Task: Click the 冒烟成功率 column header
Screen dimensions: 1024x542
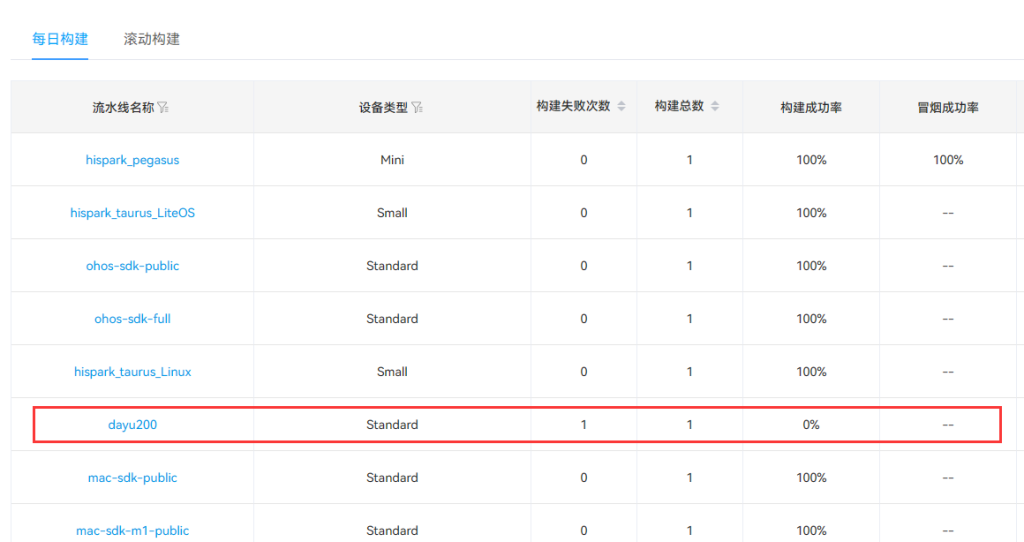Action: (x=948, y=107)
